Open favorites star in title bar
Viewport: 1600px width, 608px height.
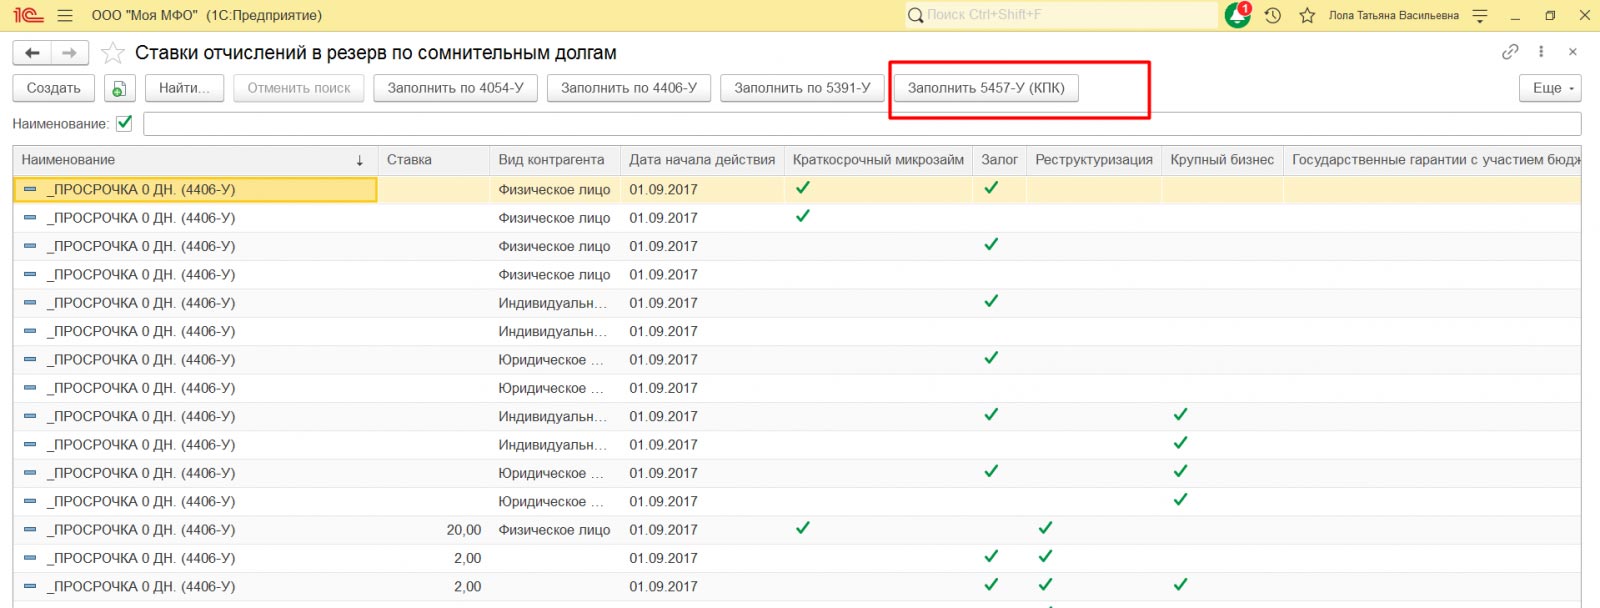click(x=1307, y=15)
